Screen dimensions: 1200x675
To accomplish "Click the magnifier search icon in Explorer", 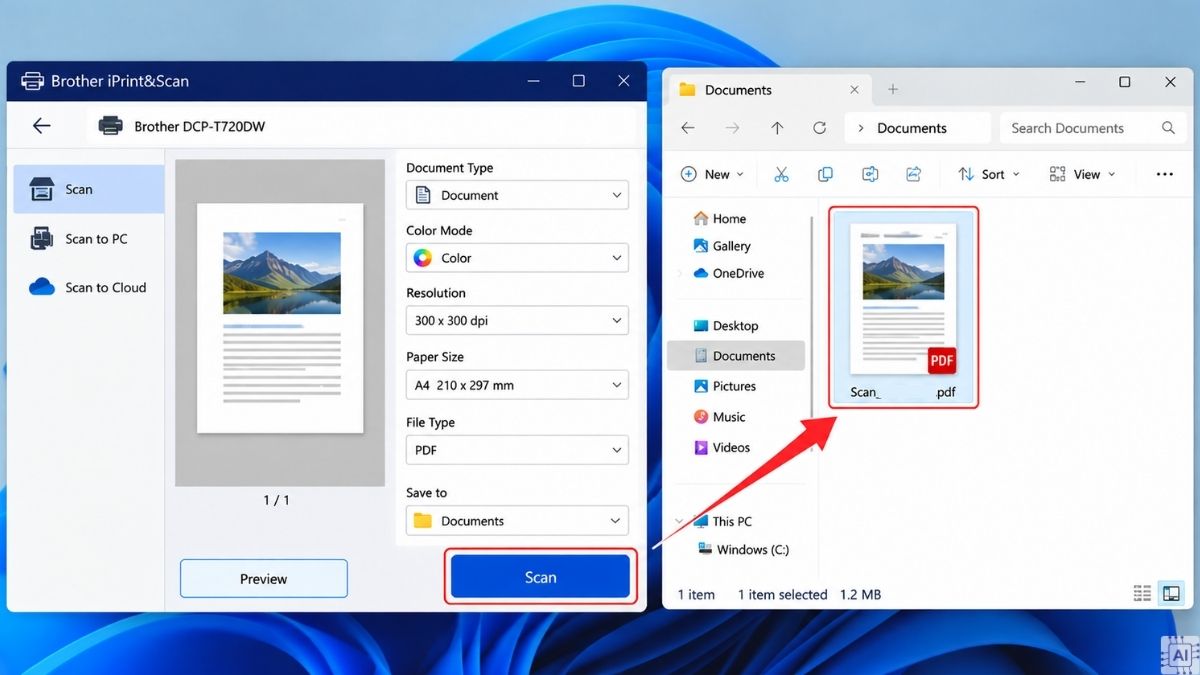I will pos(1168,128).
